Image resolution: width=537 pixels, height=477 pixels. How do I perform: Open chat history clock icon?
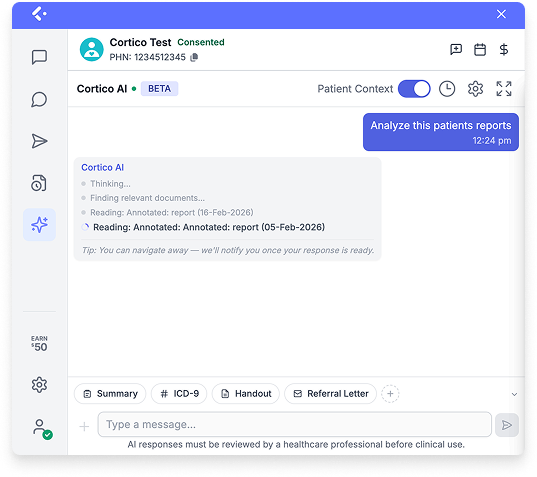(x=447, y=89)
